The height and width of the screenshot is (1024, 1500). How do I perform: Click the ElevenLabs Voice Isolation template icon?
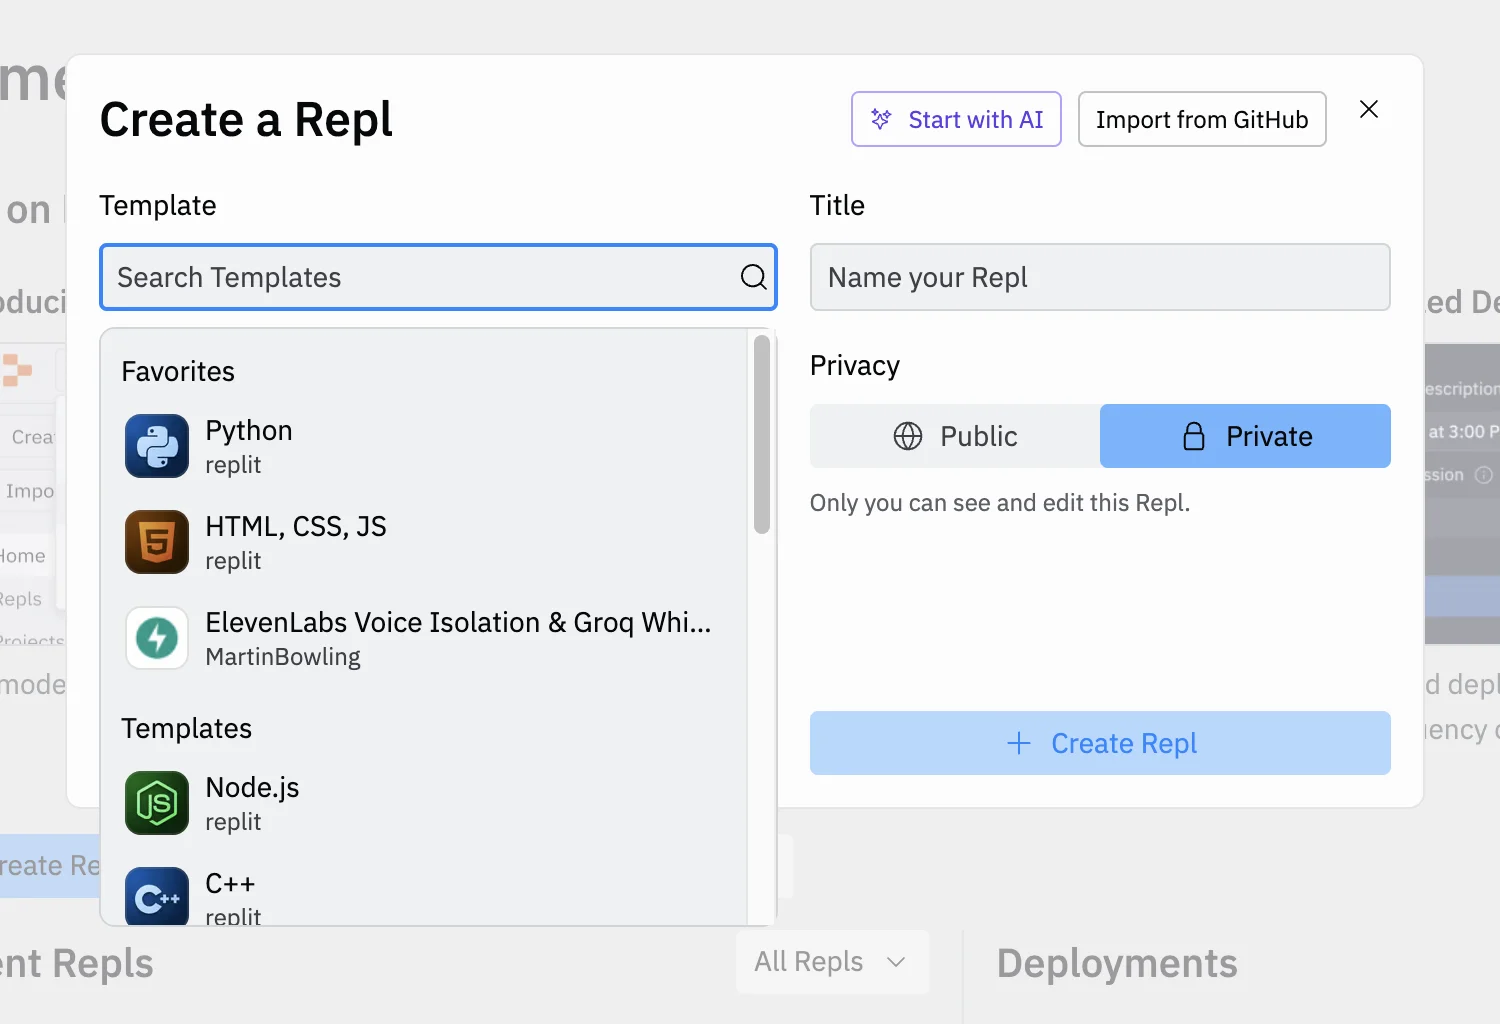click(157, 638)
